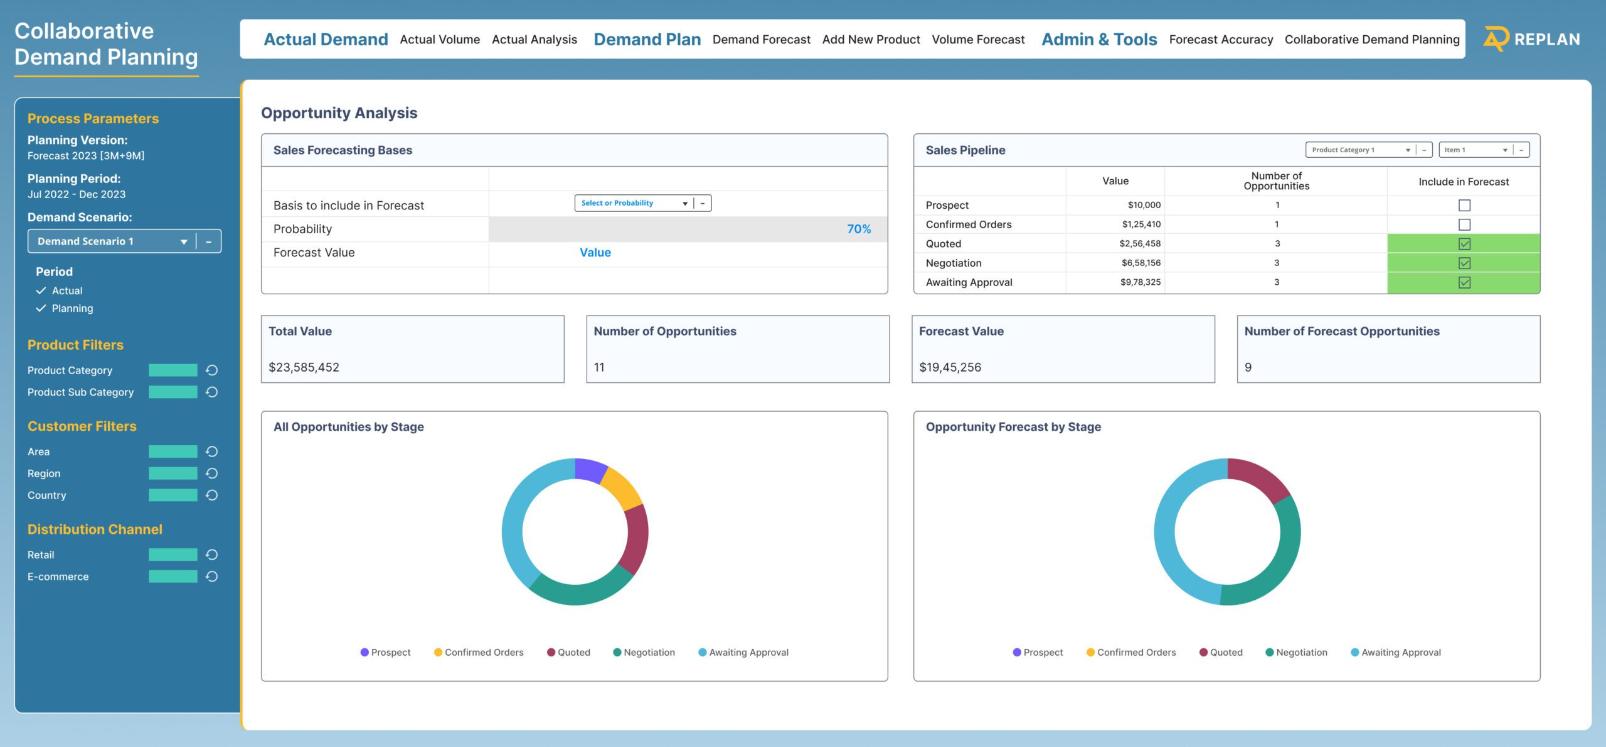
Task: Reset the Product Category filter
Action: [x=211, y=370]
